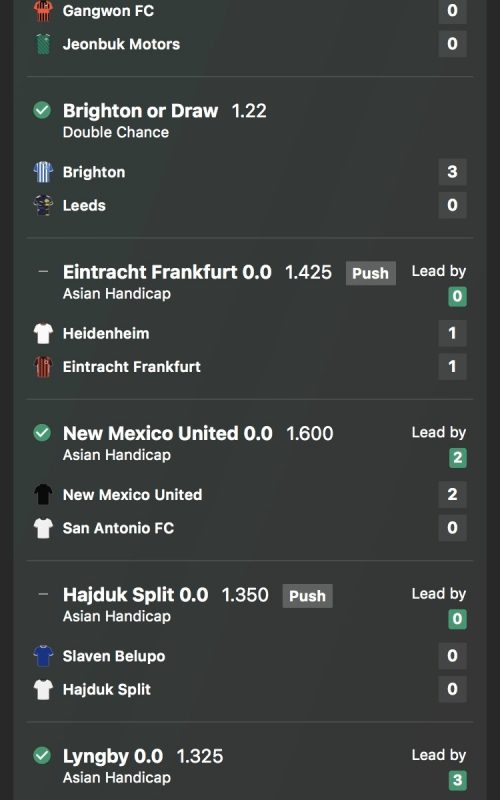Image resolution: width=500 pixels, height=800 pixels.
Task: Click the green checkmark beside Brighton or Draw
Action: pos(42,110)
